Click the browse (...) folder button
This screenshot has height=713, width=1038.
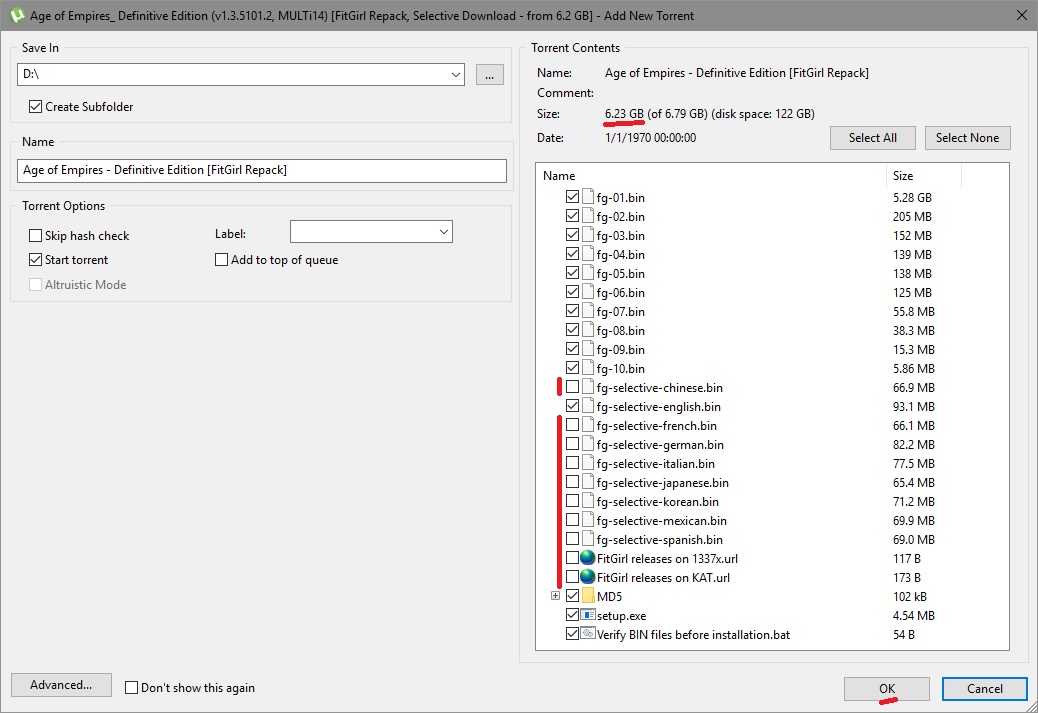click(x=489, y=75)
